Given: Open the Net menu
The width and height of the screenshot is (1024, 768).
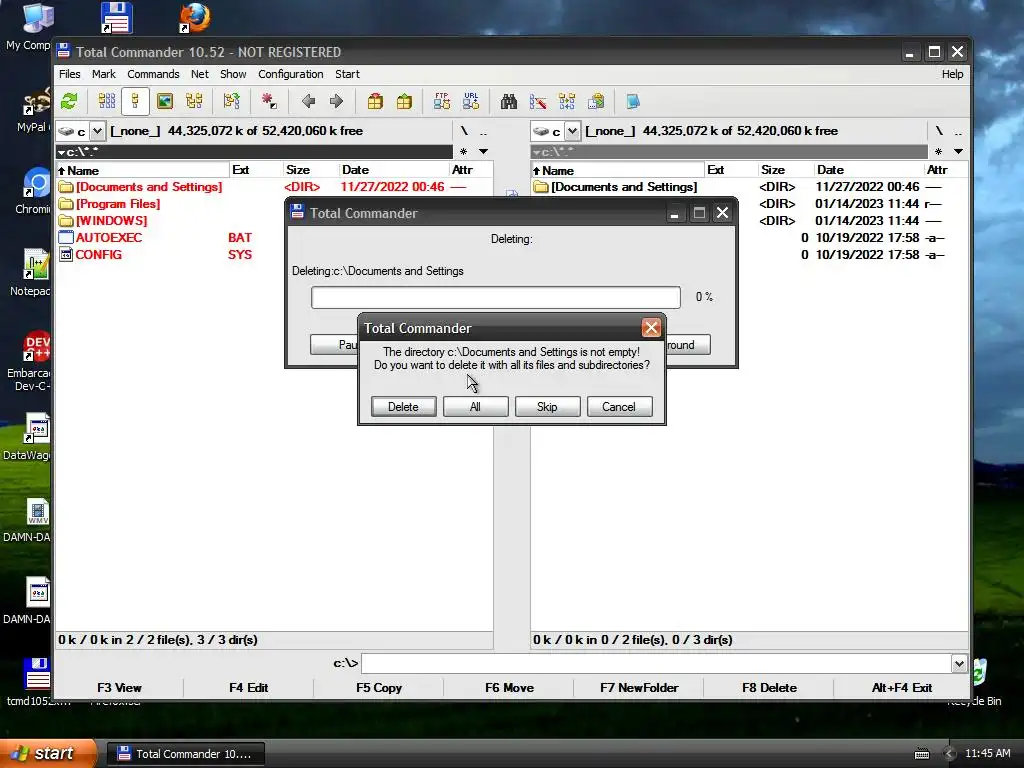Looking at the screenshot, I should point(200,74).
